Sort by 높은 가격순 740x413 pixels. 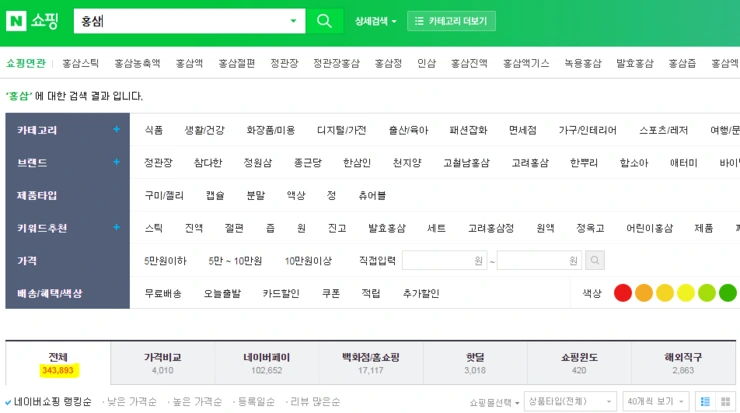coord(197,402)
